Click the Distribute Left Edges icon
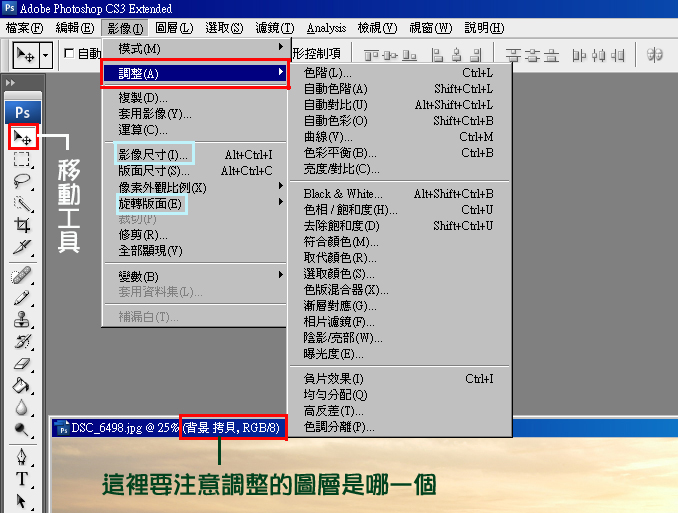The image size is (678, 513). (x=579, y=55)
